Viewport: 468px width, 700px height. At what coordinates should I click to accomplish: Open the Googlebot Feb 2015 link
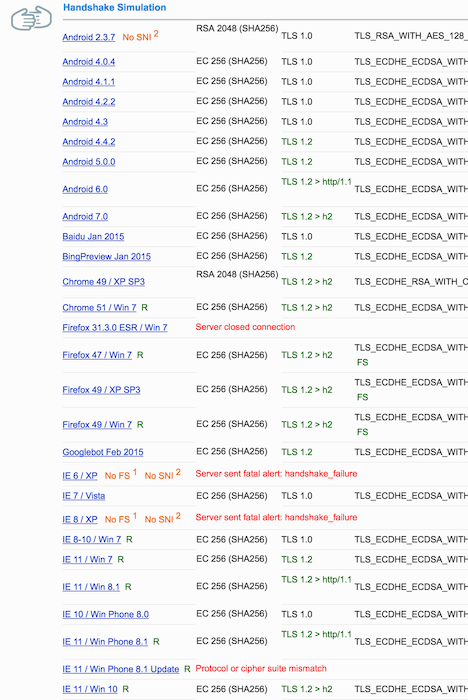pos(103,452)
